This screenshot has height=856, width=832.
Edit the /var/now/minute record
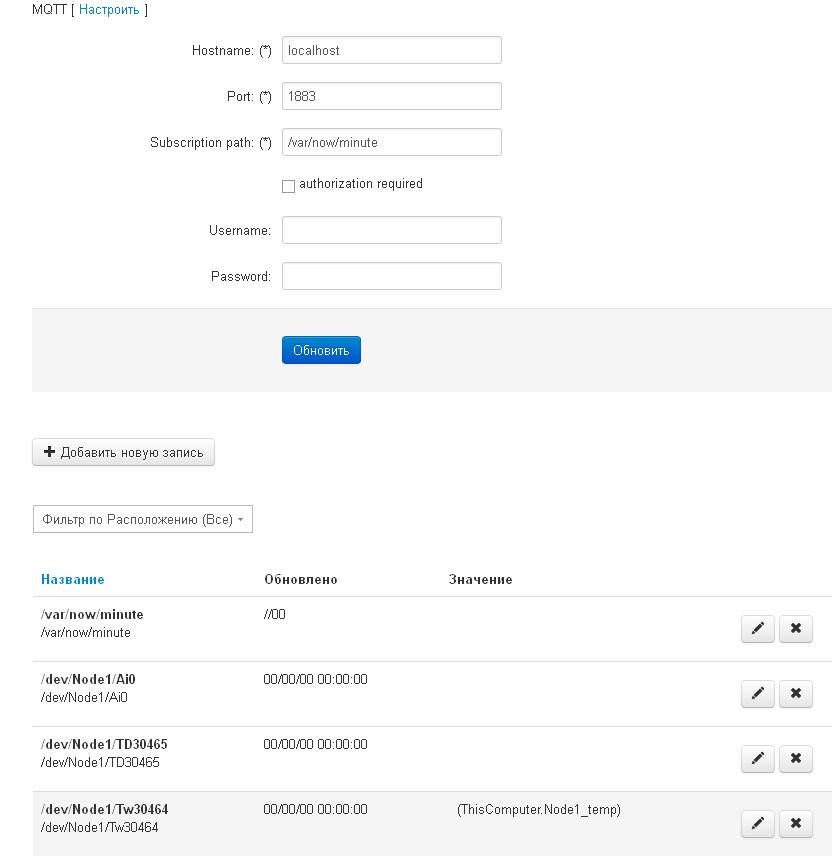(758, 629)
